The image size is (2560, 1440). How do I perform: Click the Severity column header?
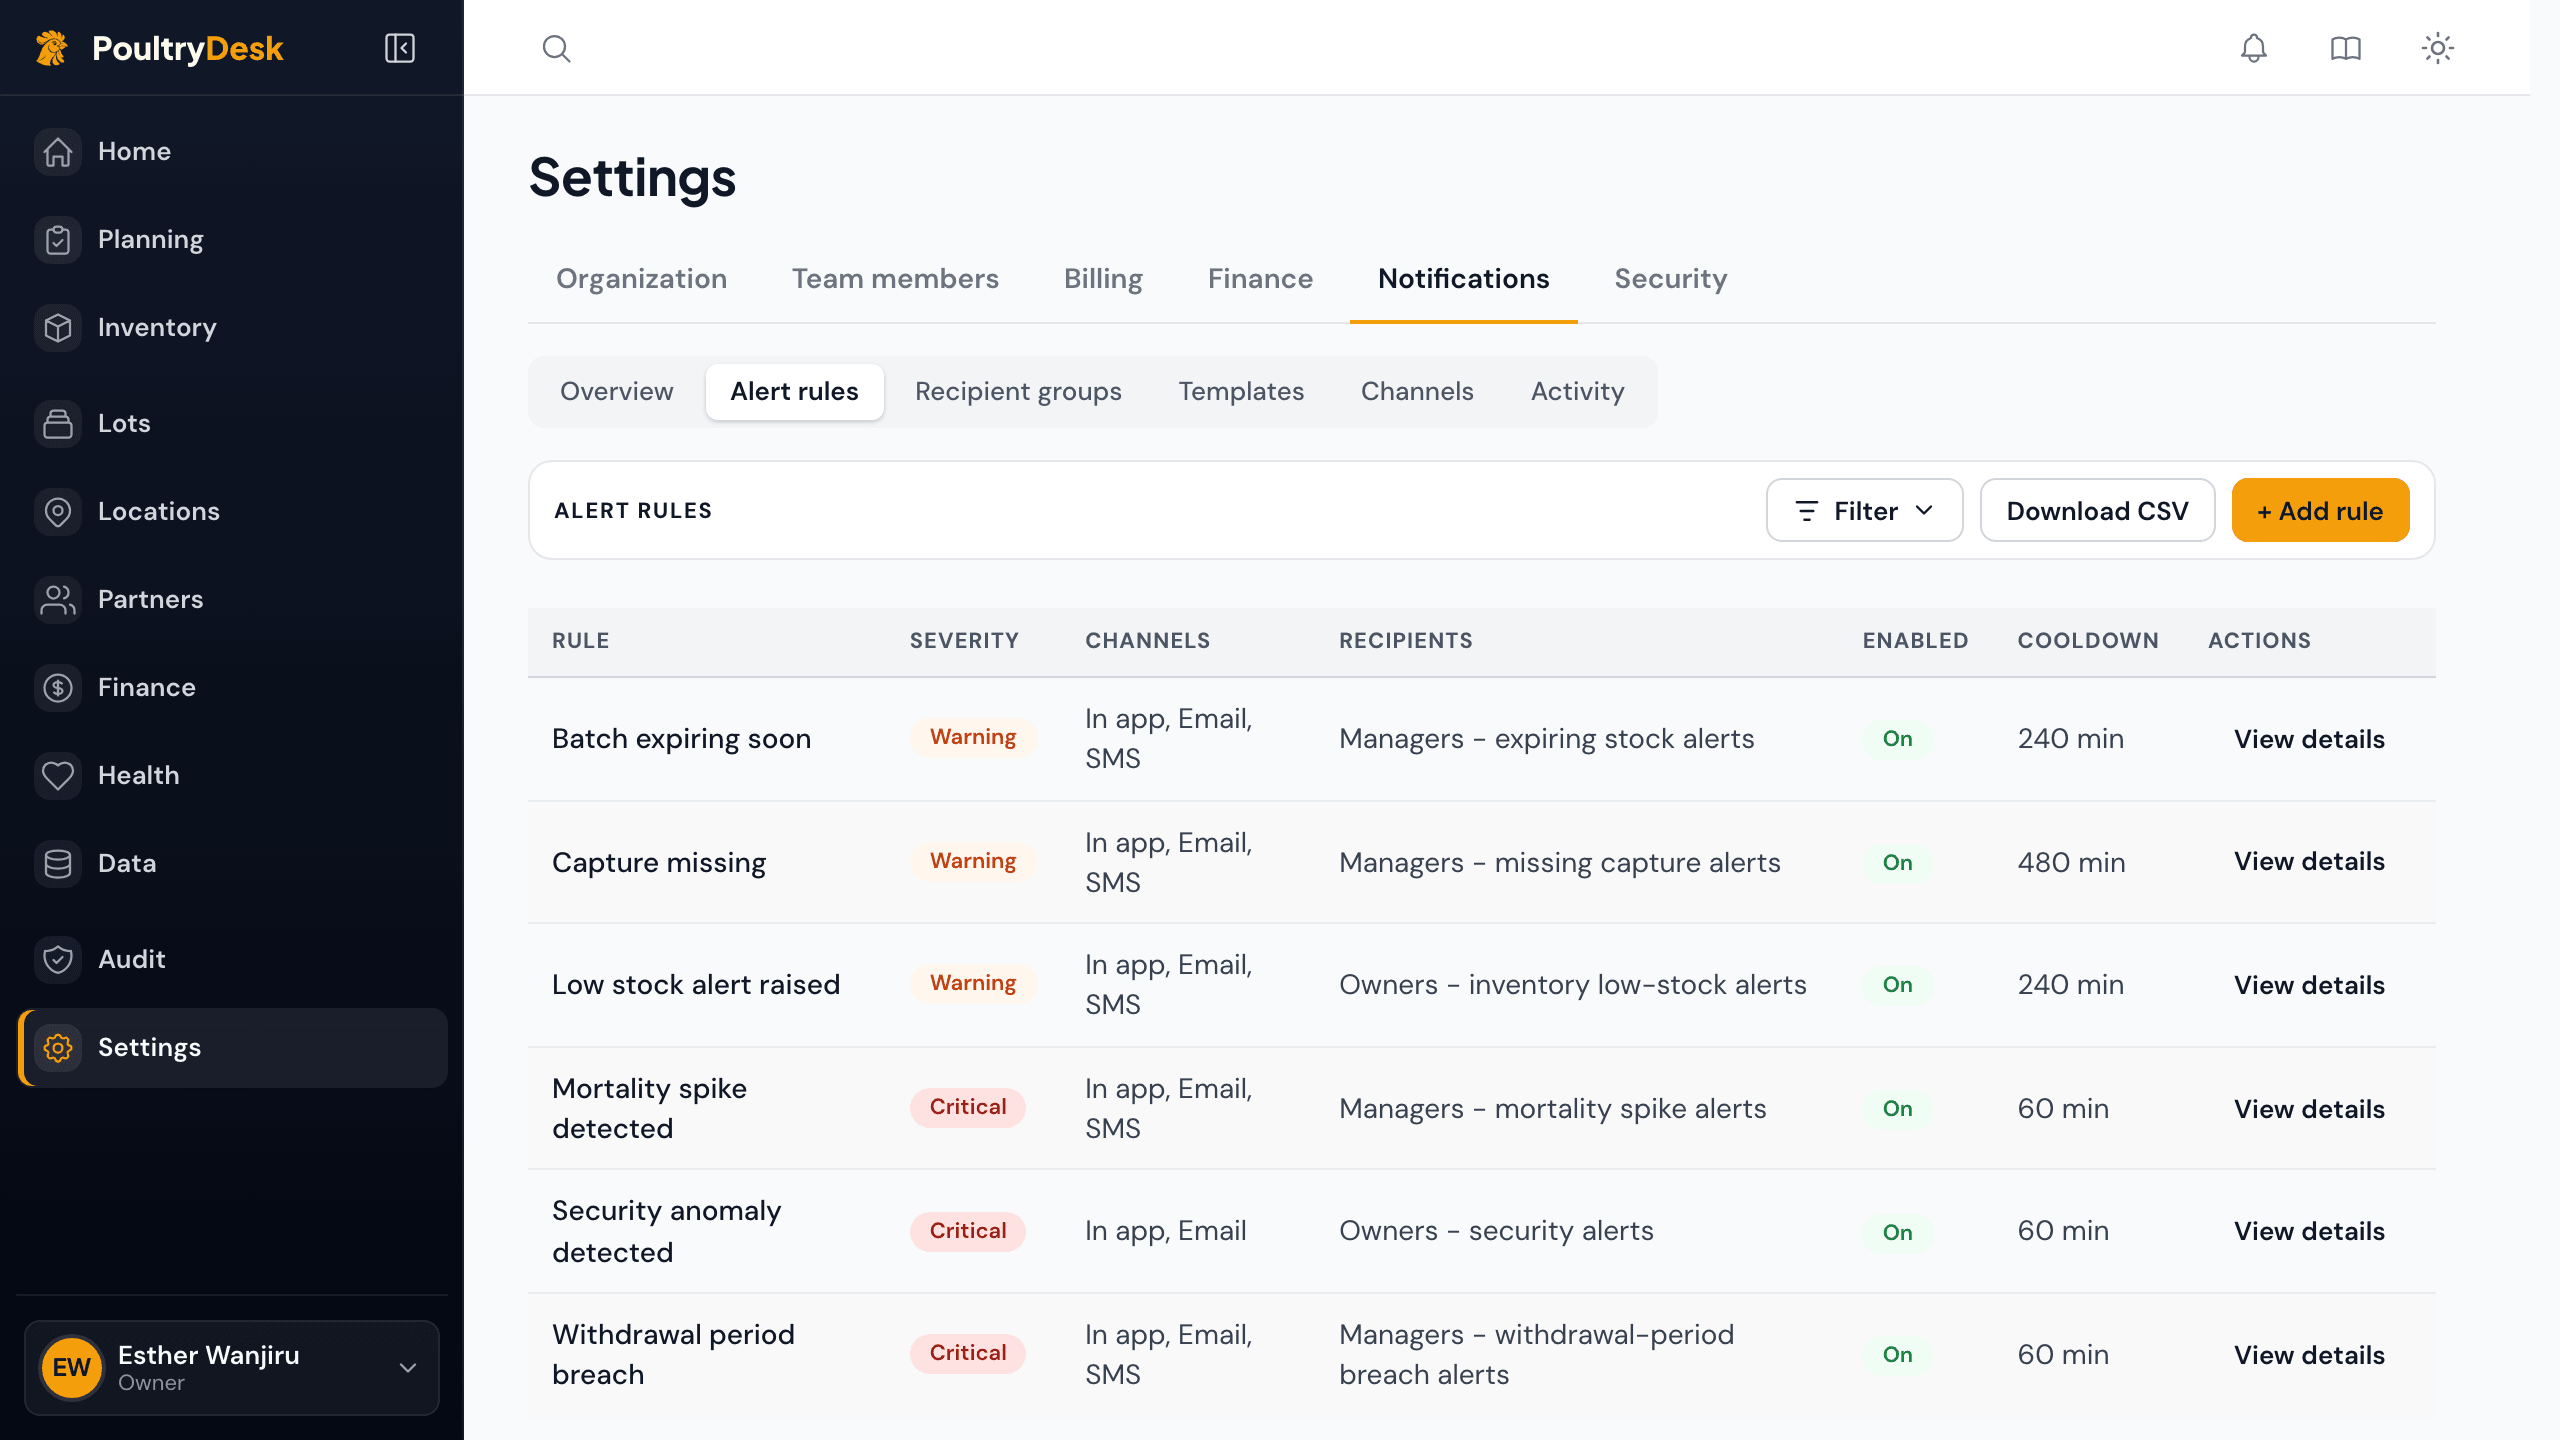coord(964,641)
